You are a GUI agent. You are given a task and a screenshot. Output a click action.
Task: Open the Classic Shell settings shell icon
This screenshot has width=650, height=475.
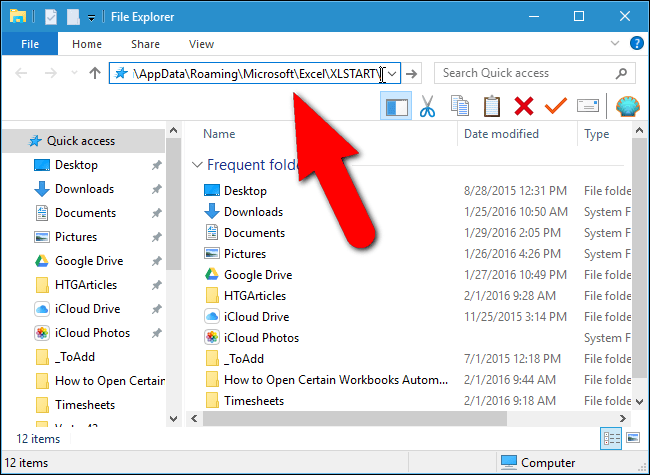click(x=627, y=106)
